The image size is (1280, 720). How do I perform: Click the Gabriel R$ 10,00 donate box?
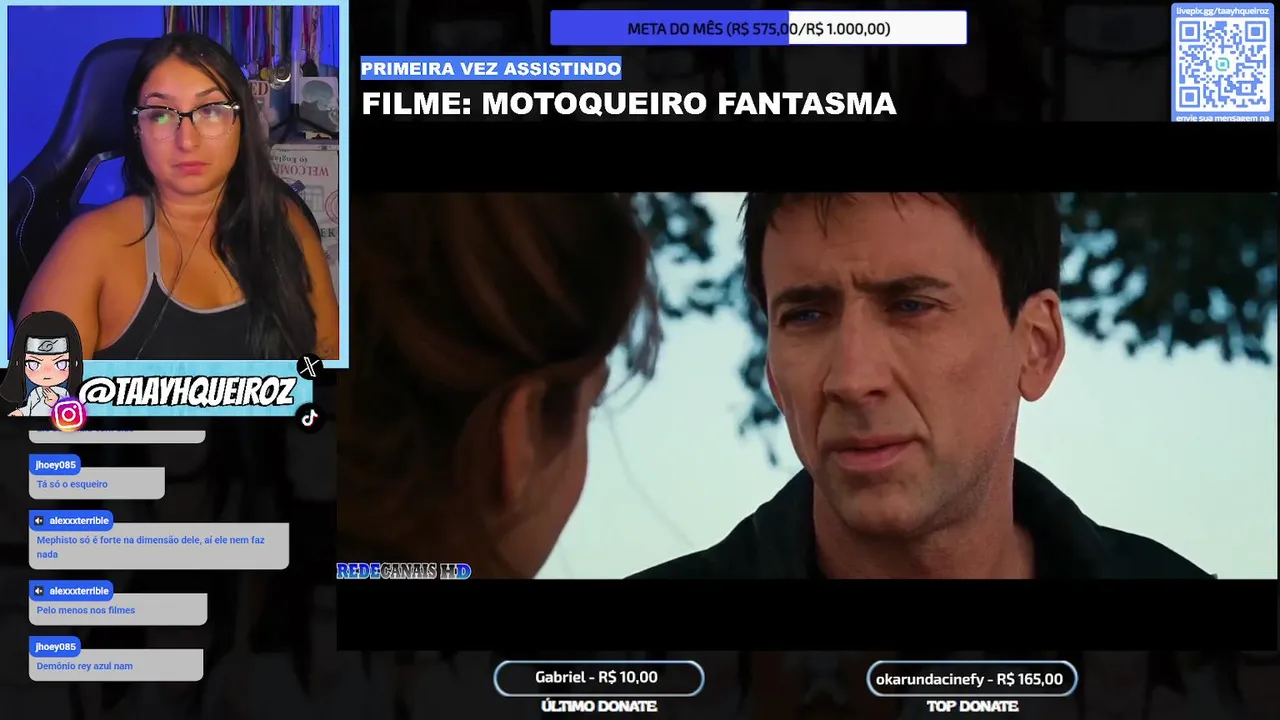pos(598,678)
